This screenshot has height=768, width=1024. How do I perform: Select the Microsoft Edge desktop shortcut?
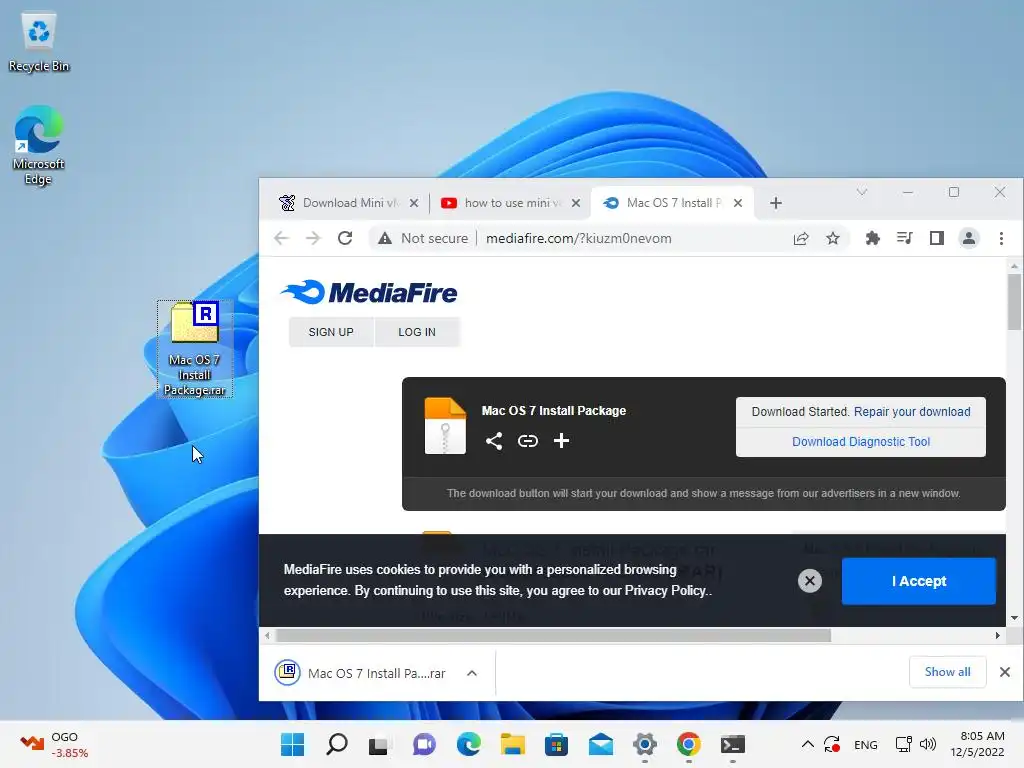pos(39,145)
